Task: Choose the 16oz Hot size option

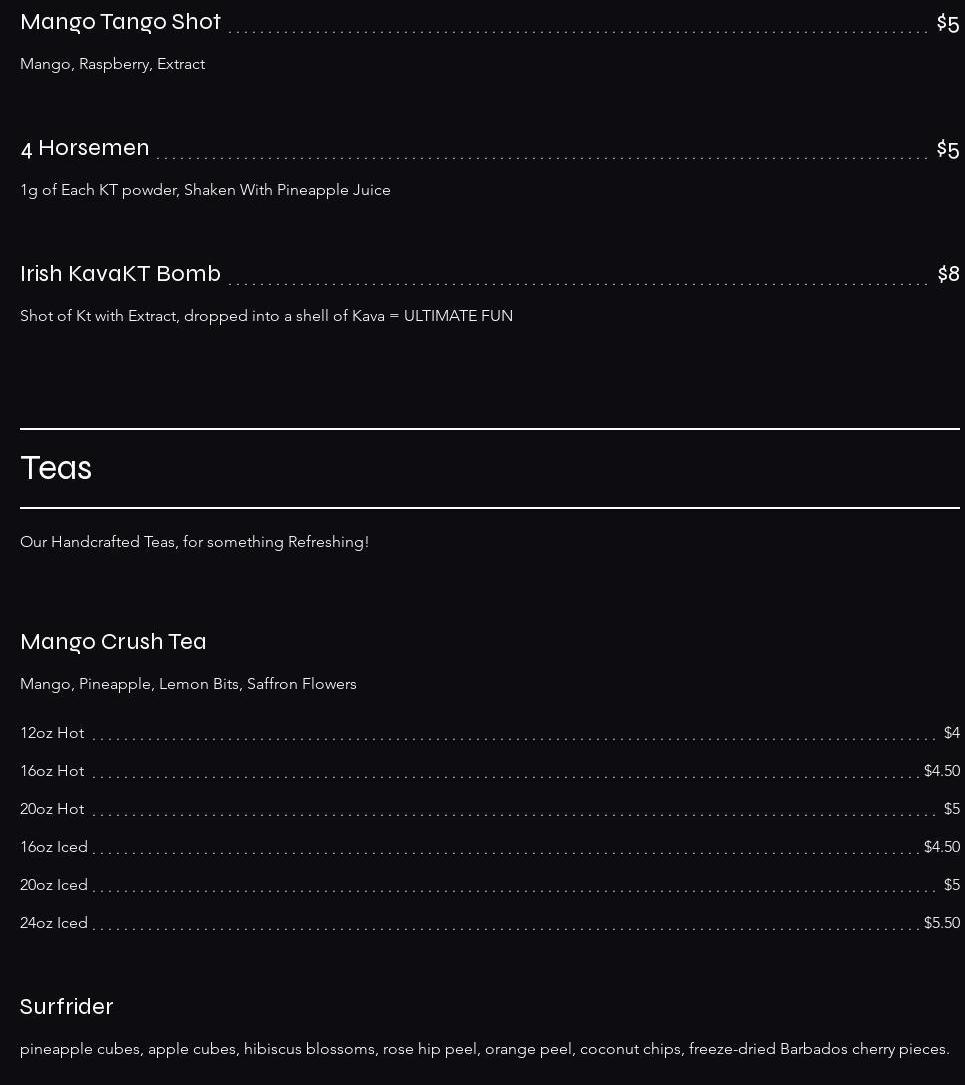Action: tap(52, 771)
